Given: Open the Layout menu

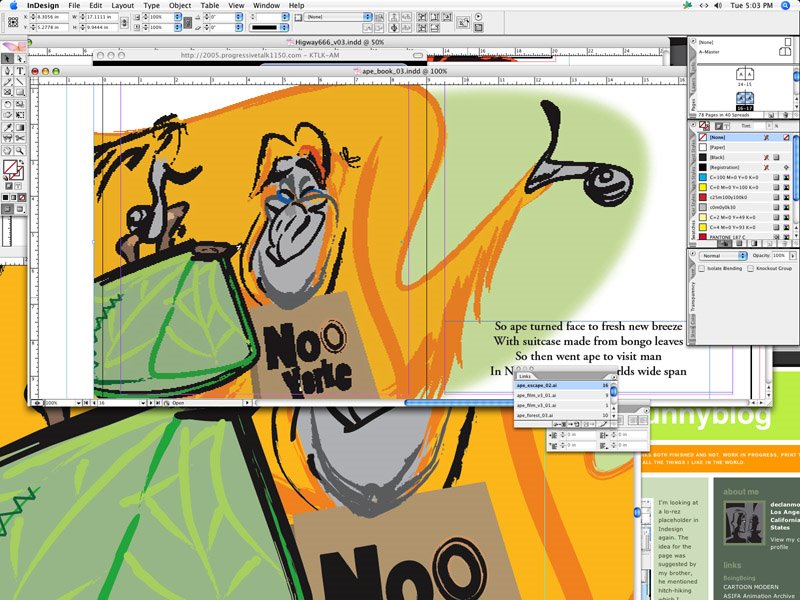Looking at the screenshot, I should (122, 6).
